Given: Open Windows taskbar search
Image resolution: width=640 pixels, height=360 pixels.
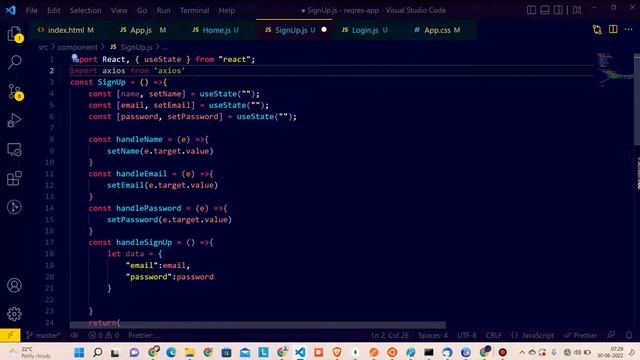Looking at the screenshot, I should point(98,352).
